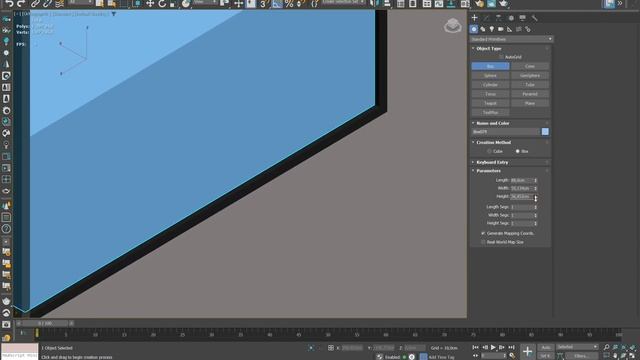Open the Utilities wrench tab in command panel
Screen dimensions: 640x360
click(534, 18)
